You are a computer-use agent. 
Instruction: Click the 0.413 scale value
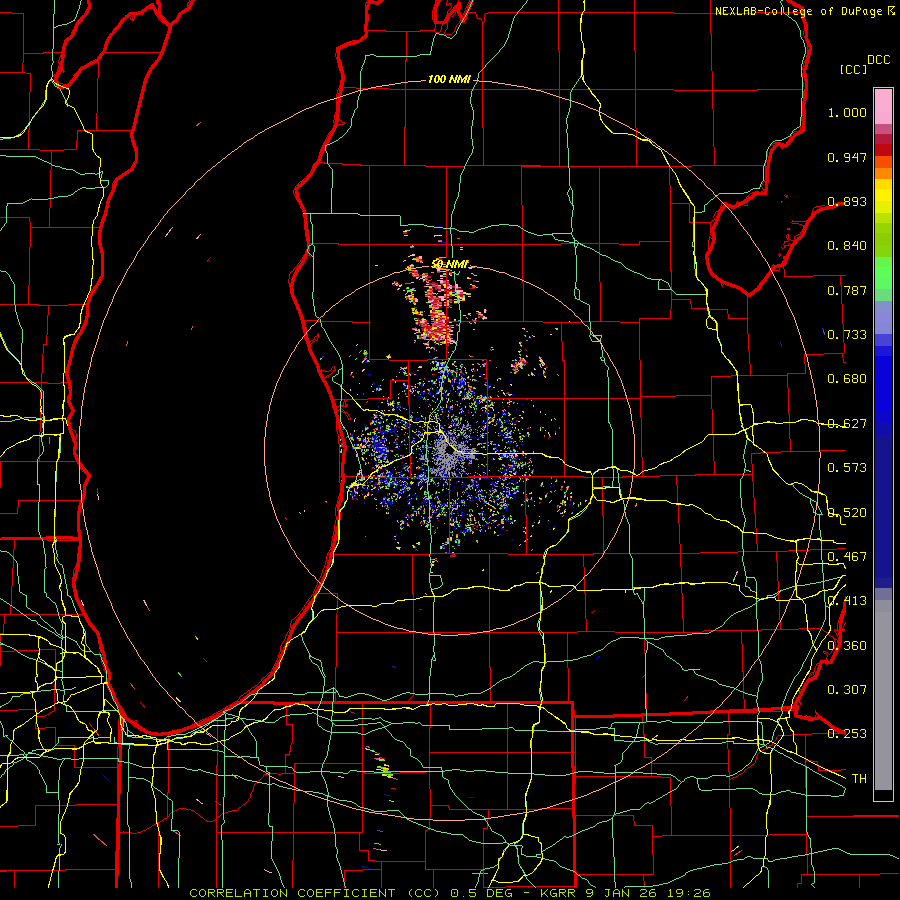(x=847, y=601)
